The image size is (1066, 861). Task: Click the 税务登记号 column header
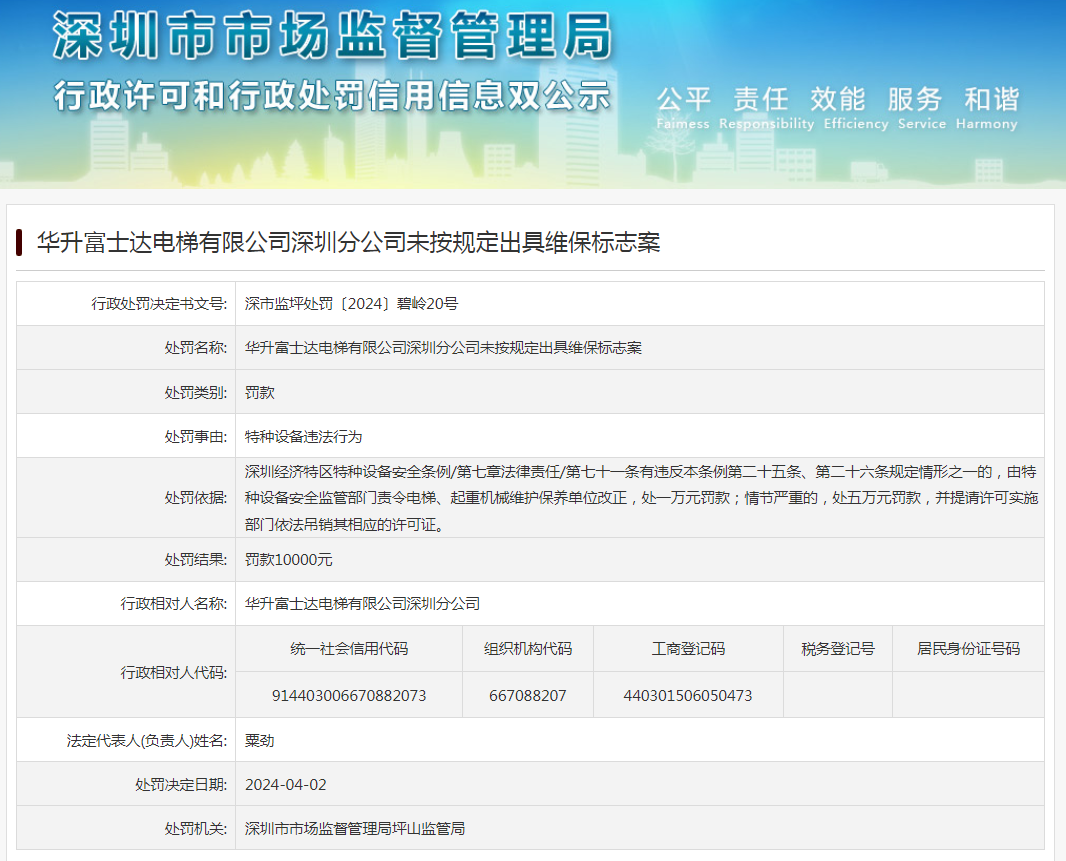[838, 649]
